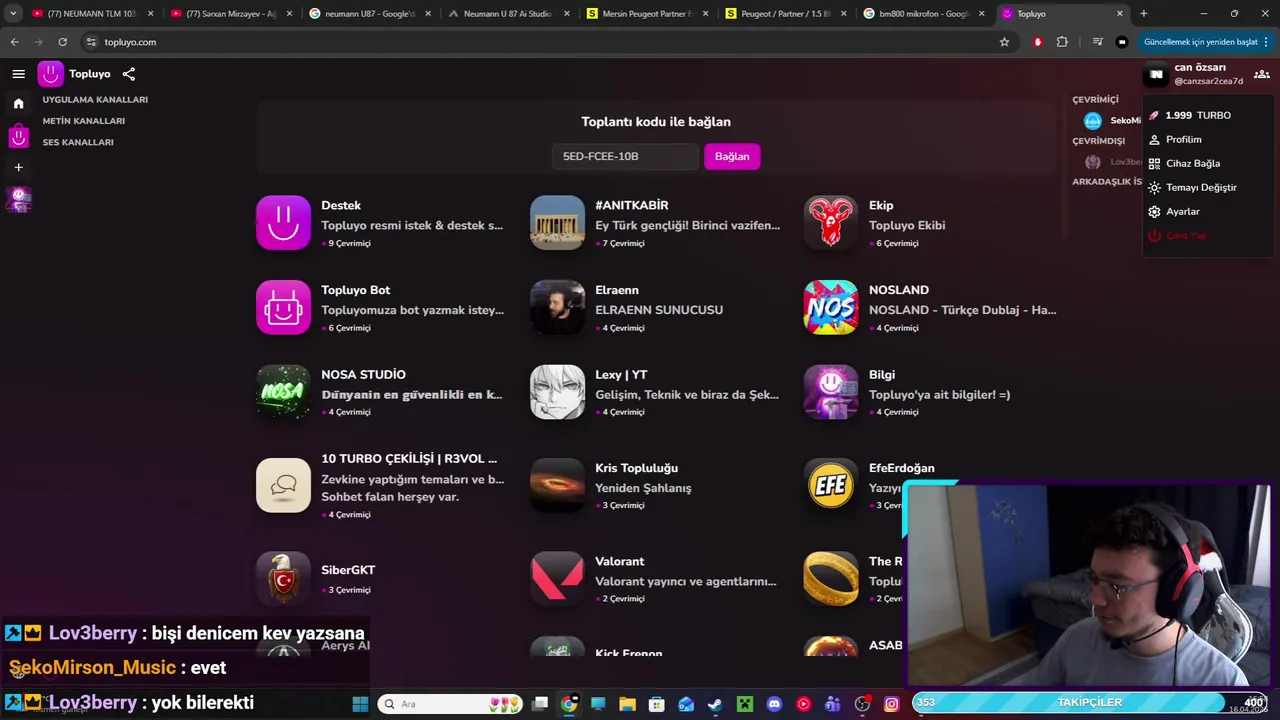This screenshot has height=720, width=1280.
Task: Click the Güncellemek için yeniden başlat button
Action: pyautogui.click(x=1206, y=42)
